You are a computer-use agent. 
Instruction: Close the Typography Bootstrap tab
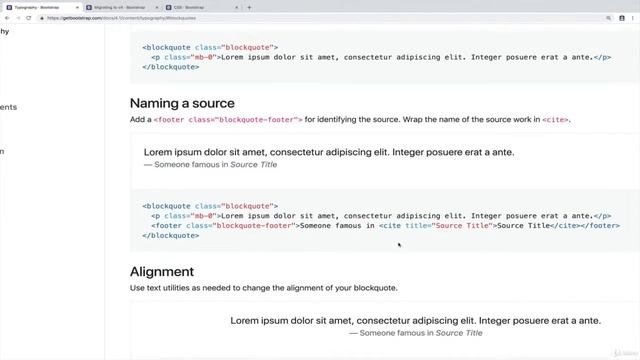(x=77, y=7)
